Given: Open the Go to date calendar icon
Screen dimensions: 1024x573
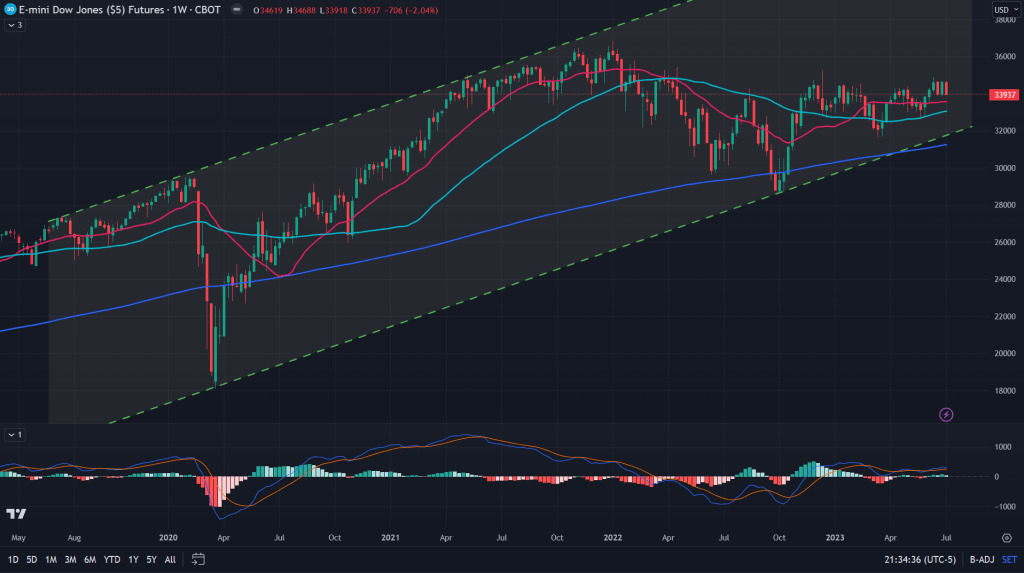Looking at the screenshot, I should 199,560.
